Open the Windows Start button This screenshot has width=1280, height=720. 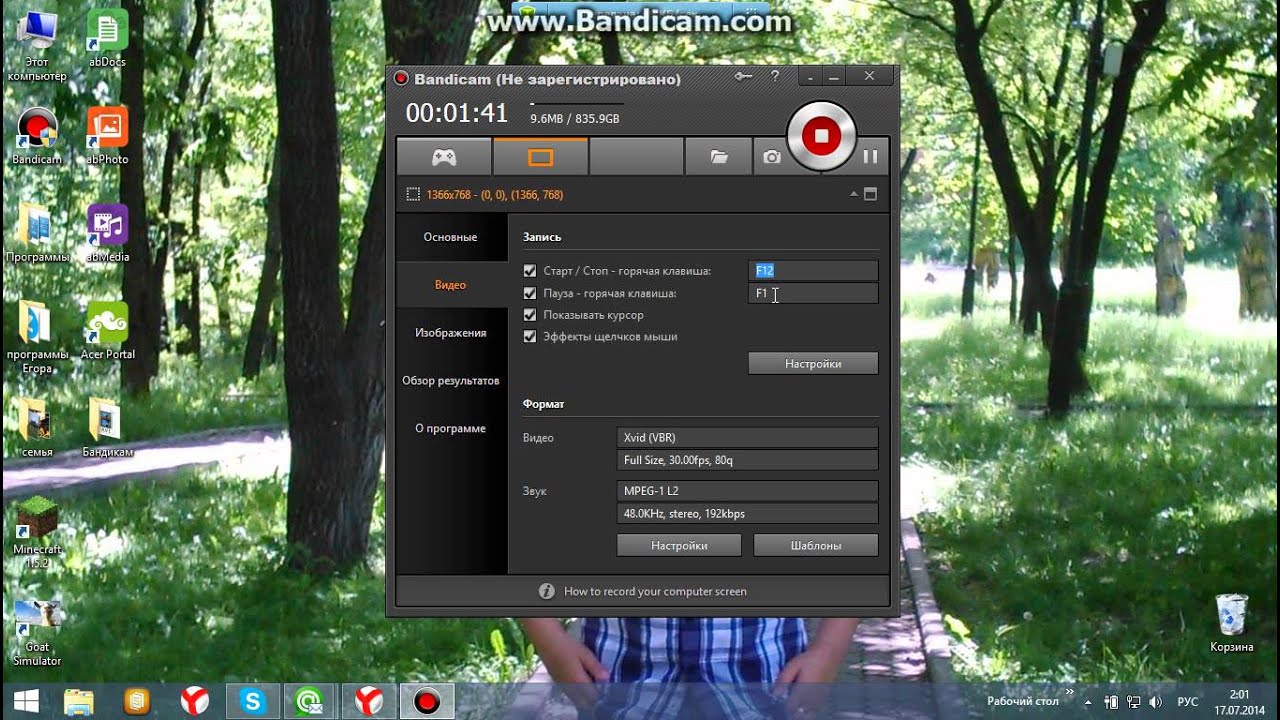(x=26, y=700)
